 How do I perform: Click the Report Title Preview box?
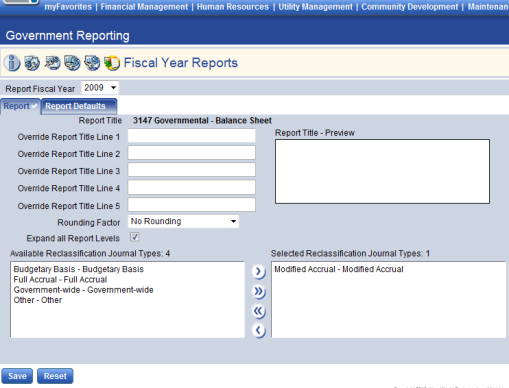tap(382, 171)
